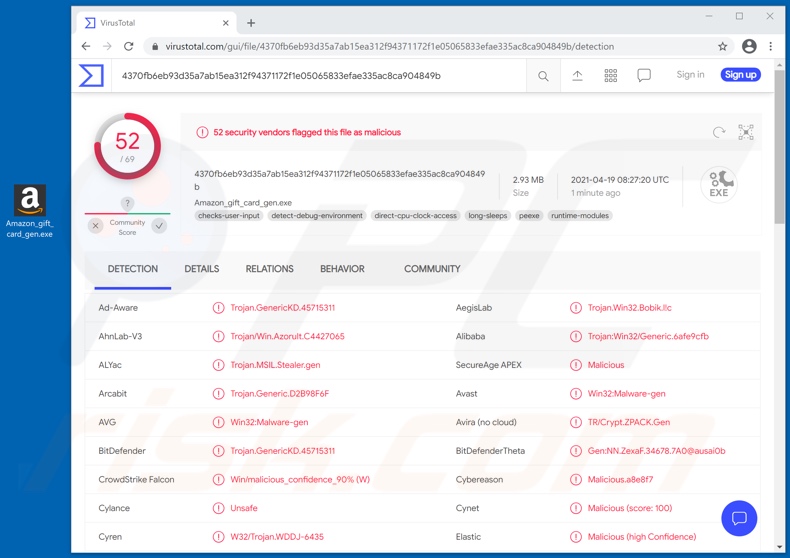This screenshot has width=790, height=558.
Task: Switch to the DETAILS tab
Action: pyautogui.click(x=201, y=269)
